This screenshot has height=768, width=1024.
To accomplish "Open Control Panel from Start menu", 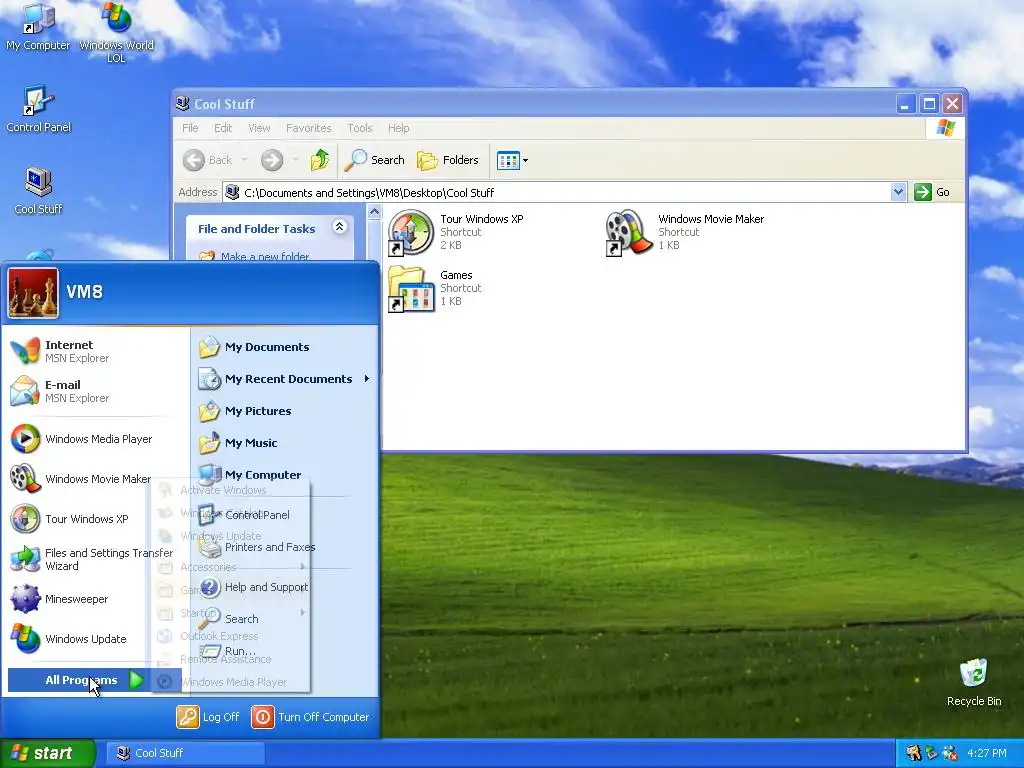I will tap(285, 515).
